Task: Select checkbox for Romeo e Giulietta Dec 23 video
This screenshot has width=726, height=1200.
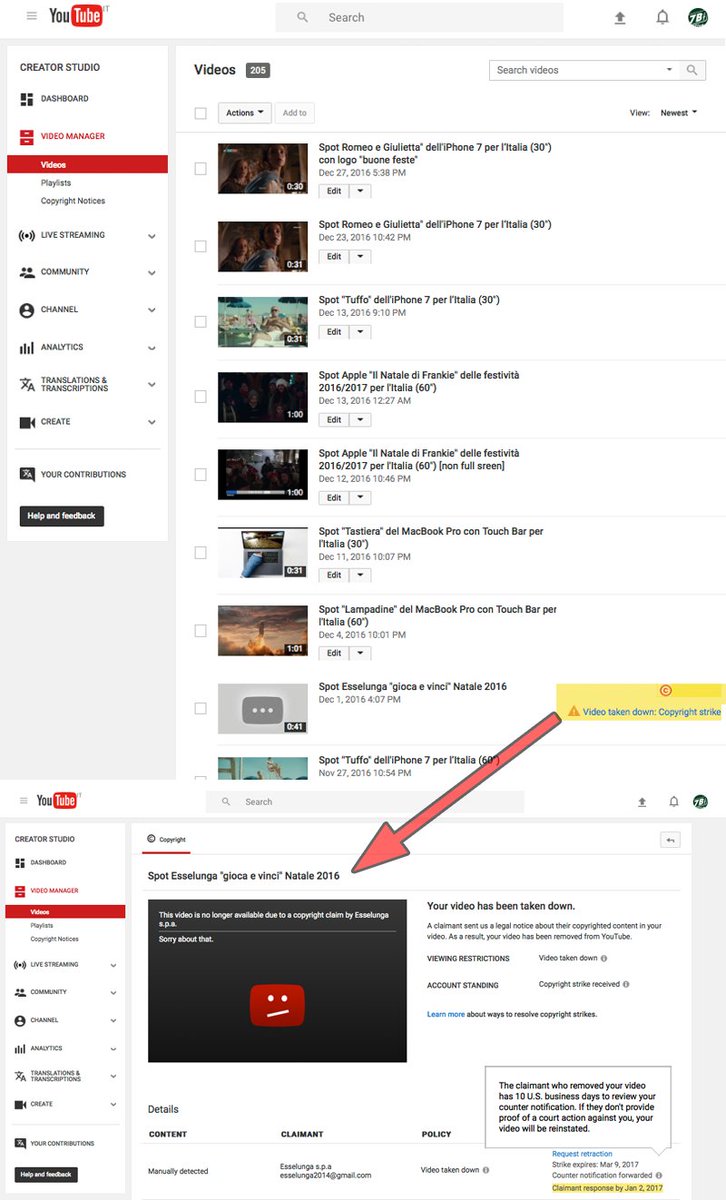Action: coord(200,246)
